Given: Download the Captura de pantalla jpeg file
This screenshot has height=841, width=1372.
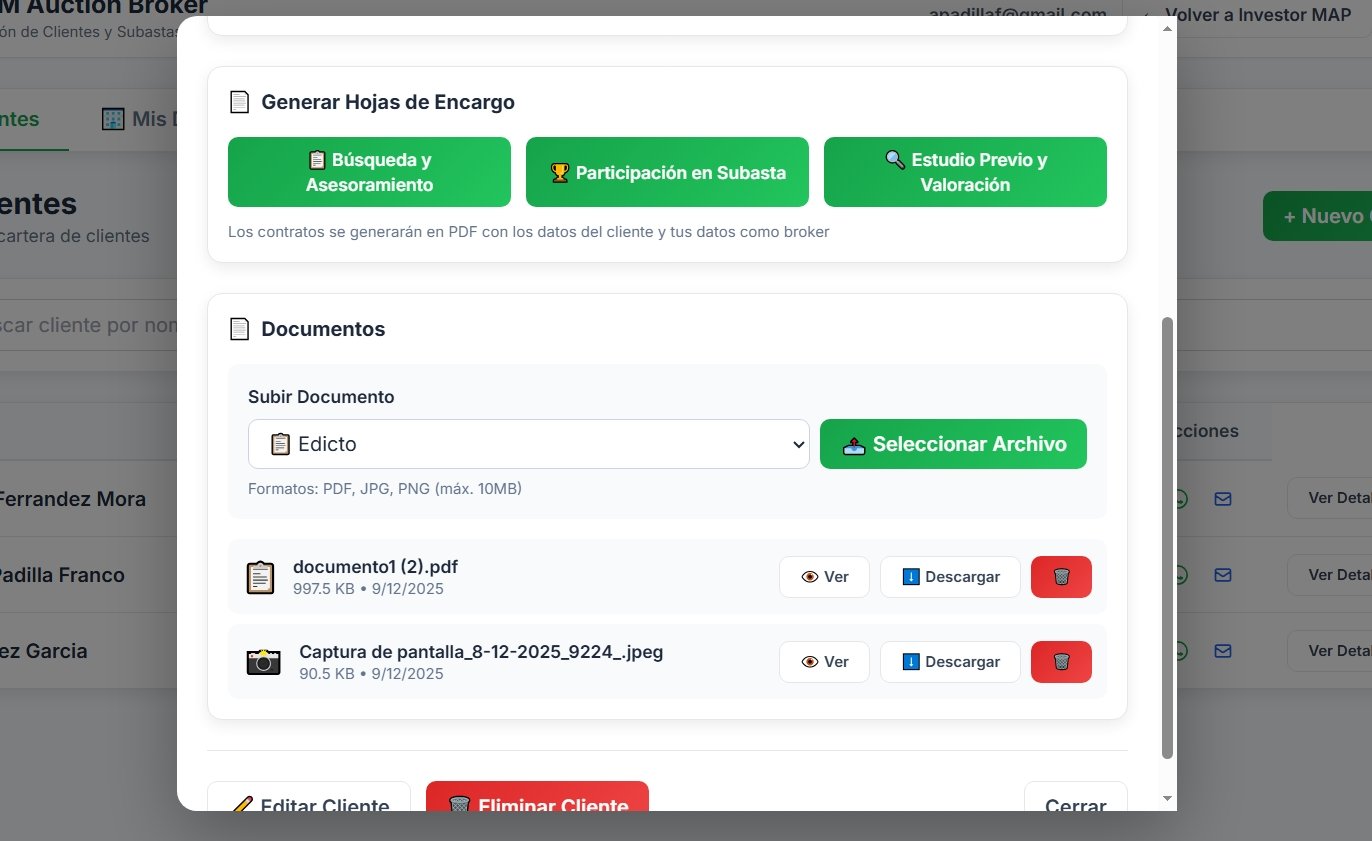Looking at the screenshot, I should (950, 662).
